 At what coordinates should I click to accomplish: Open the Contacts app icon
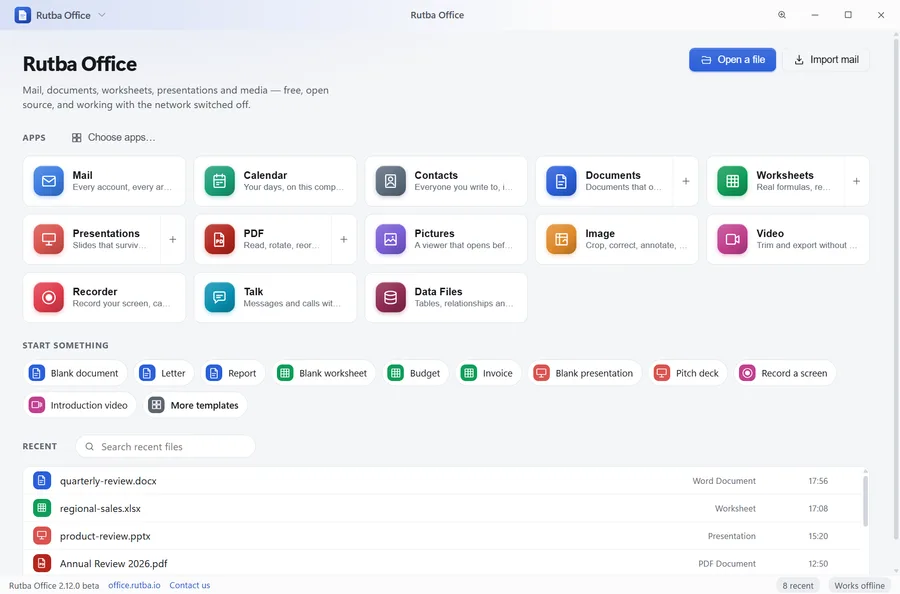coord(390,181)
